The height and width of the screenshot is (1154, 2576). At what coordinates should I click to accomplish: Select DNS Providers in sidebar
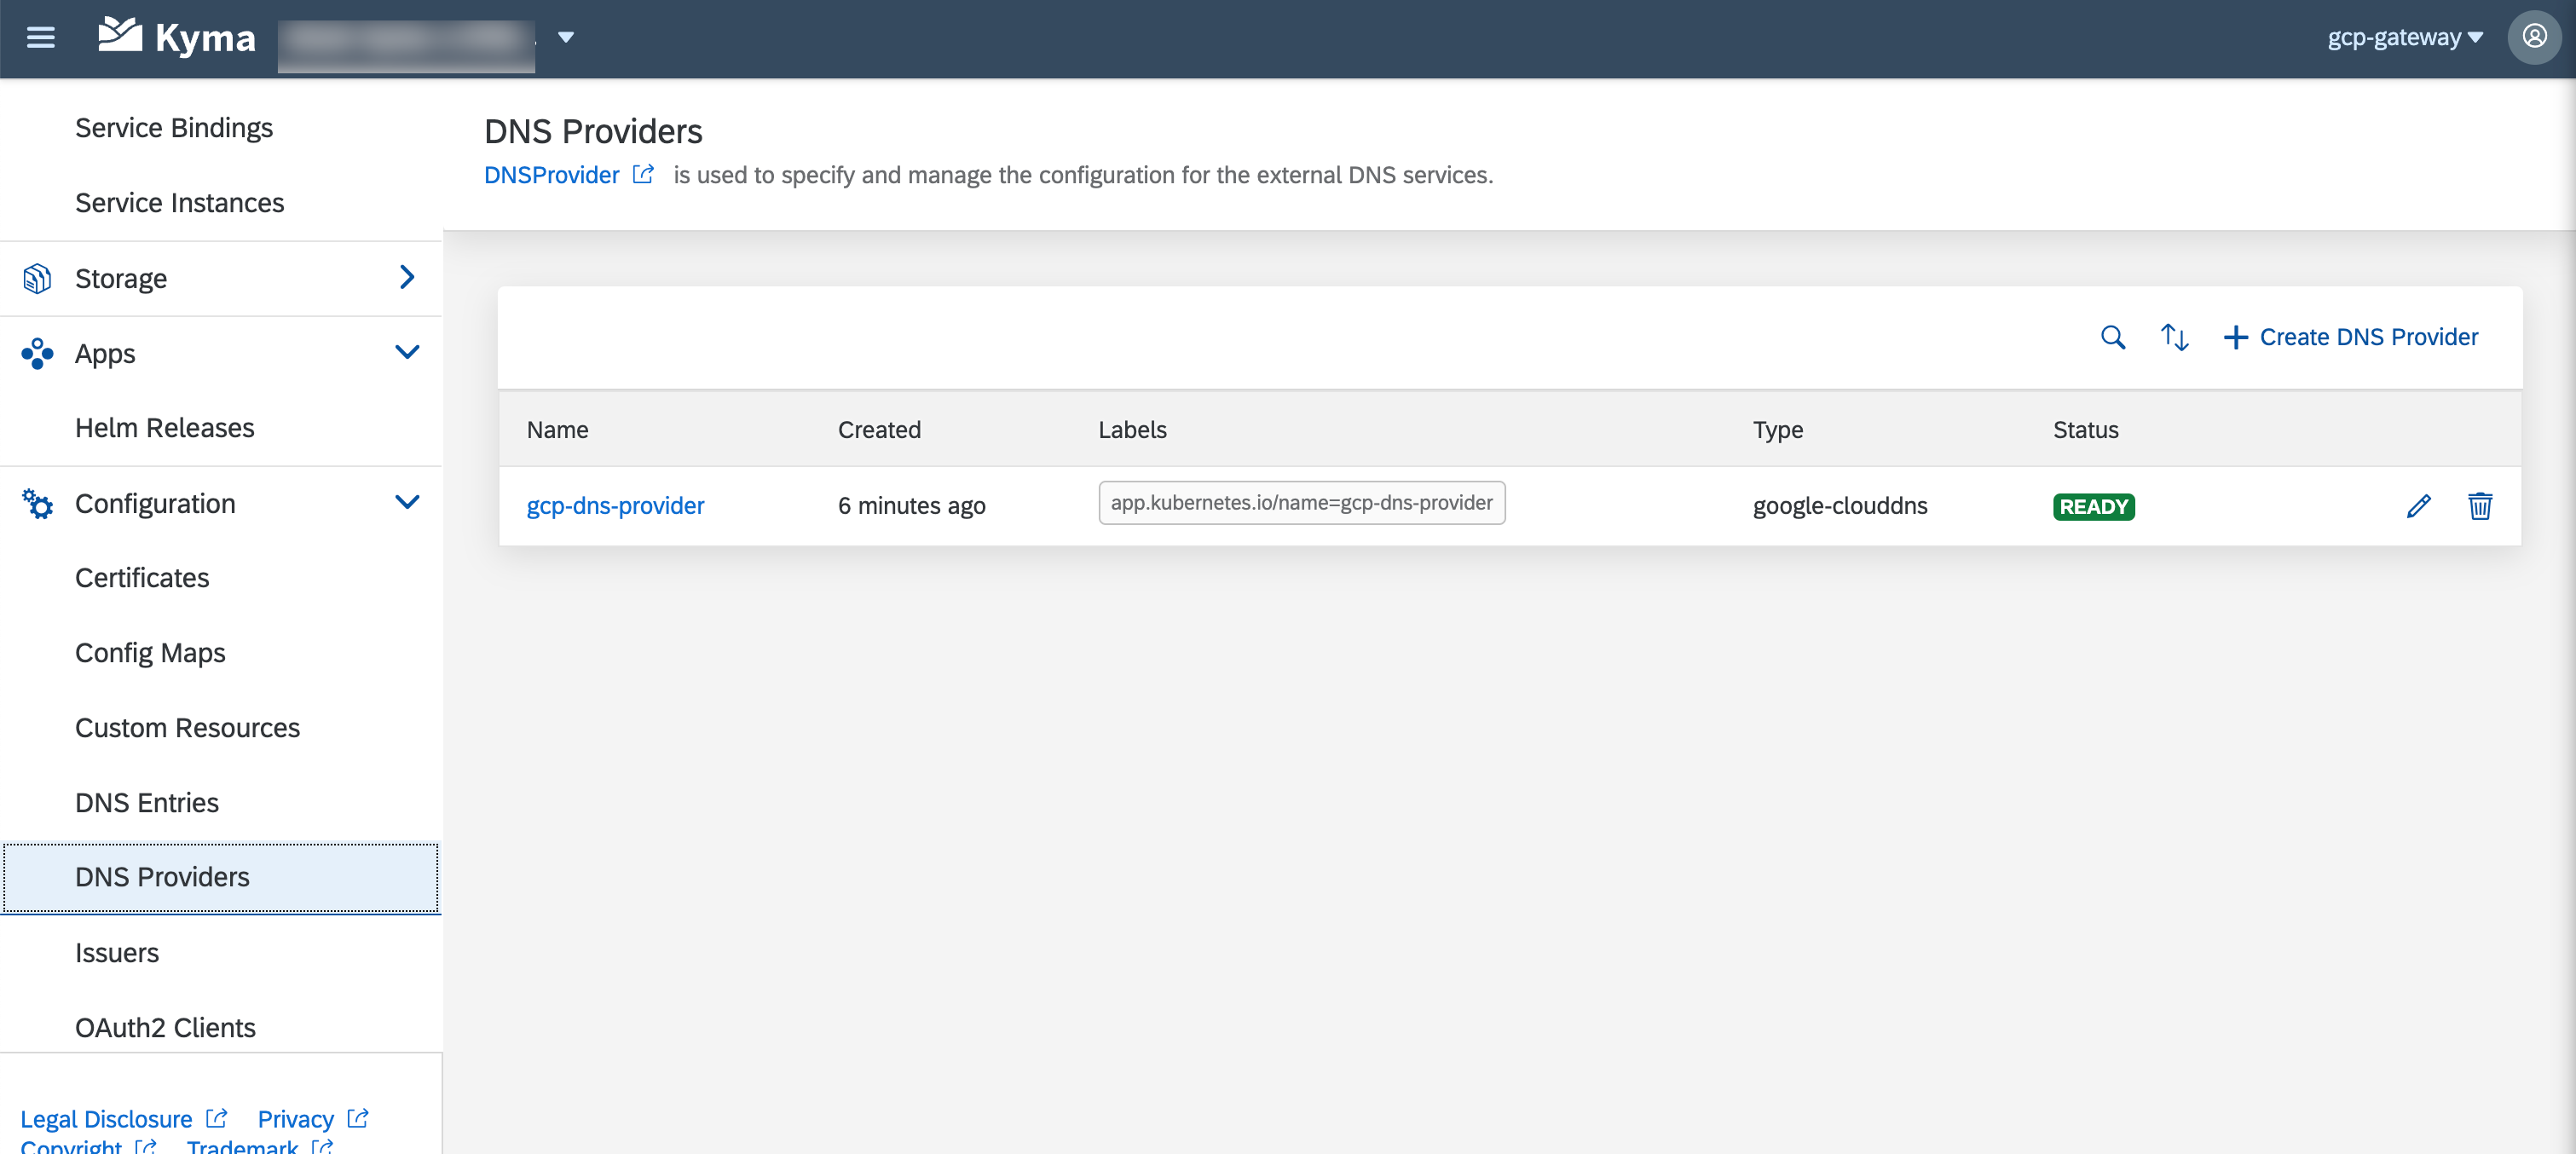[x=220, y=878]
